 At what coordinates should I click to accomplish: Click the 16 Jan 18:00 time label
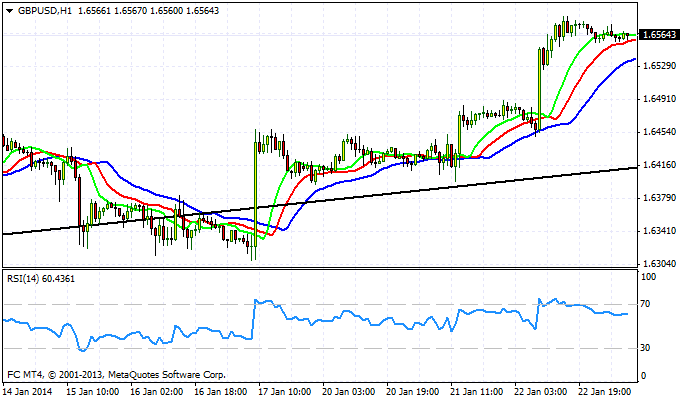(x=221, y=392)
